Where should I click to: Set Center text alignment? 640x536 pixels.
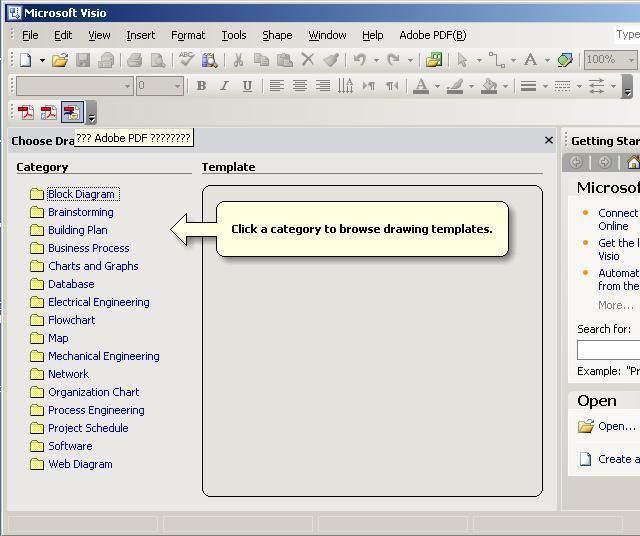click(x=300, y=86)
